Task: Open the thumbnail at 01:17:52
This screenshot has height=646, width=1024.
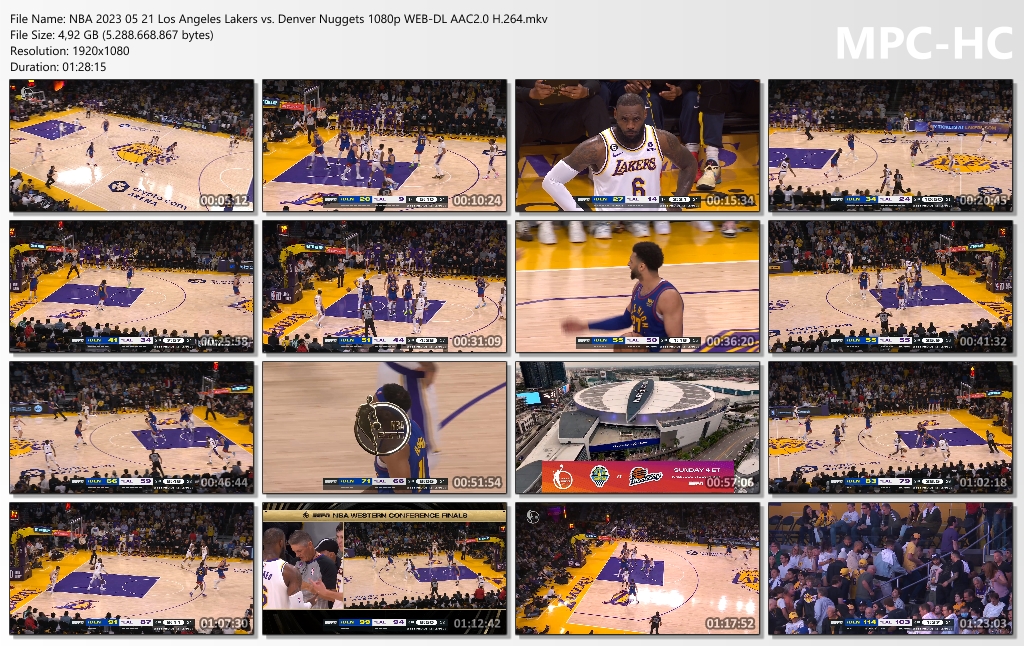Action: coord(637,568)
